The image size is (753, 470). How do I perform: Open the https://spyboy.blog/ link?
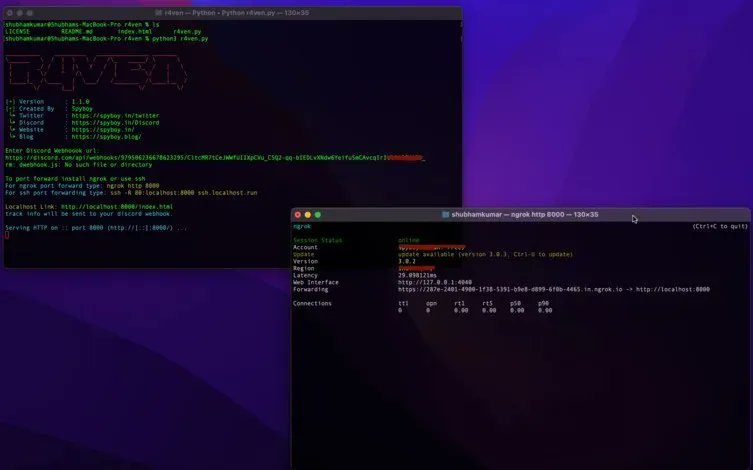[106, 137]
